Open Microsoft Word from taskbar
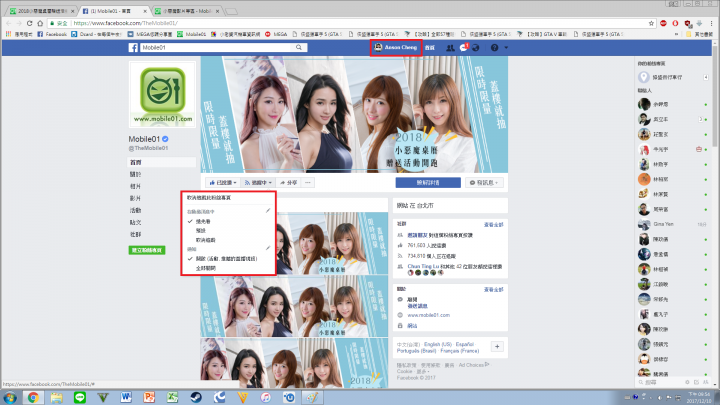Screen dimensions: 720x405 pos(126,397)
